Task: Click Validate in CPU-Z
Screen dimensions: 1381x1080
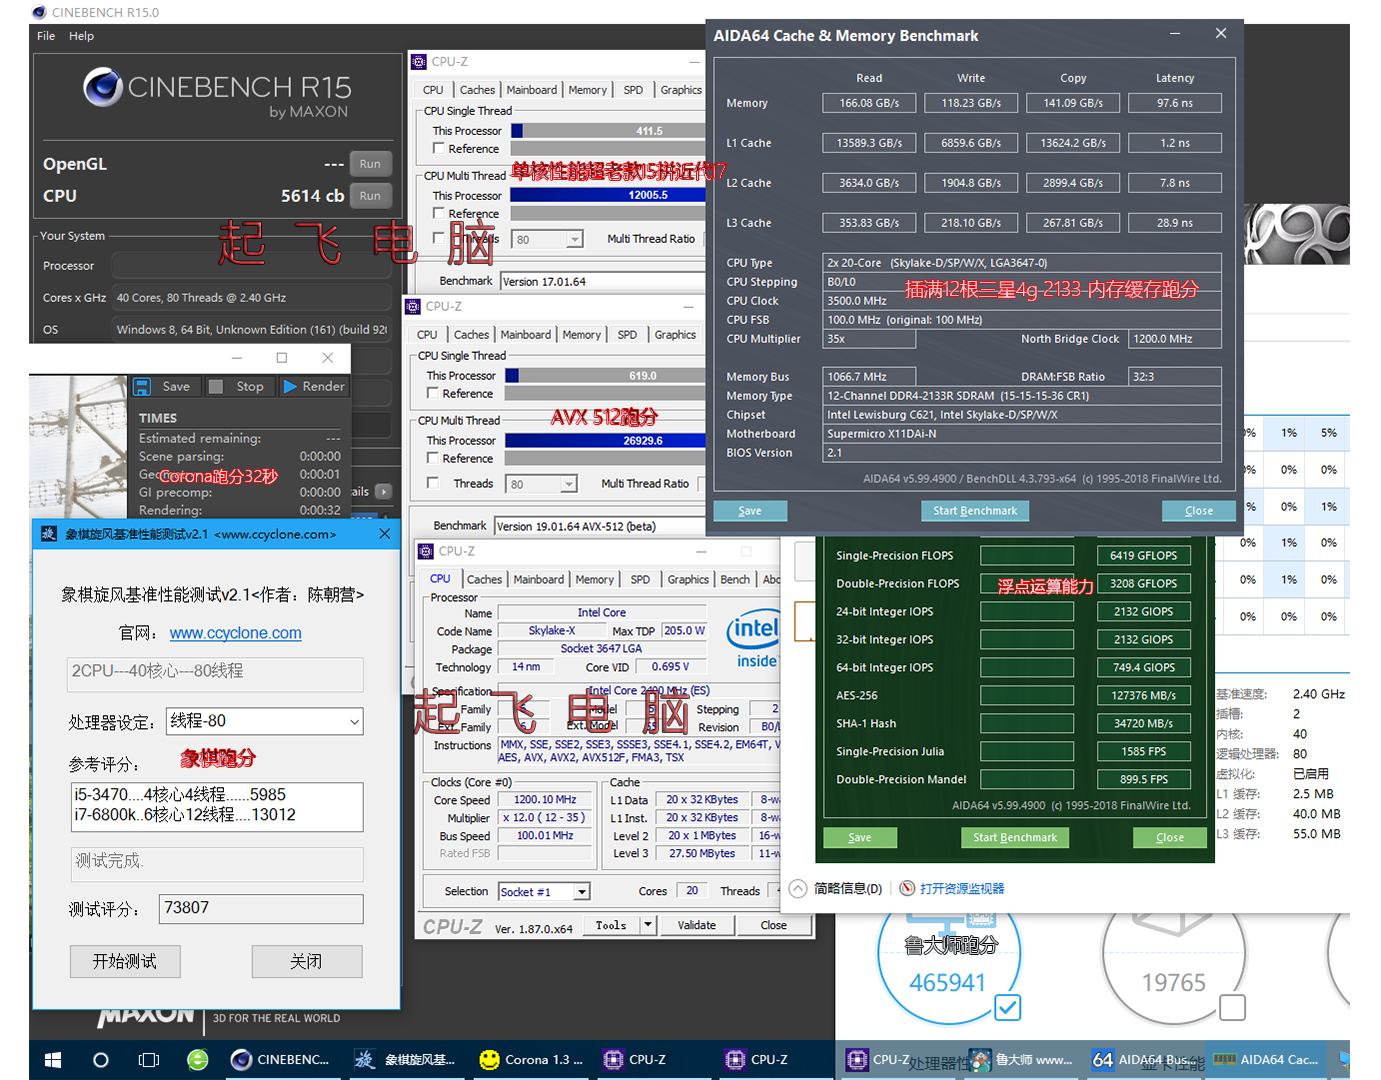Action: coord(697,925)
